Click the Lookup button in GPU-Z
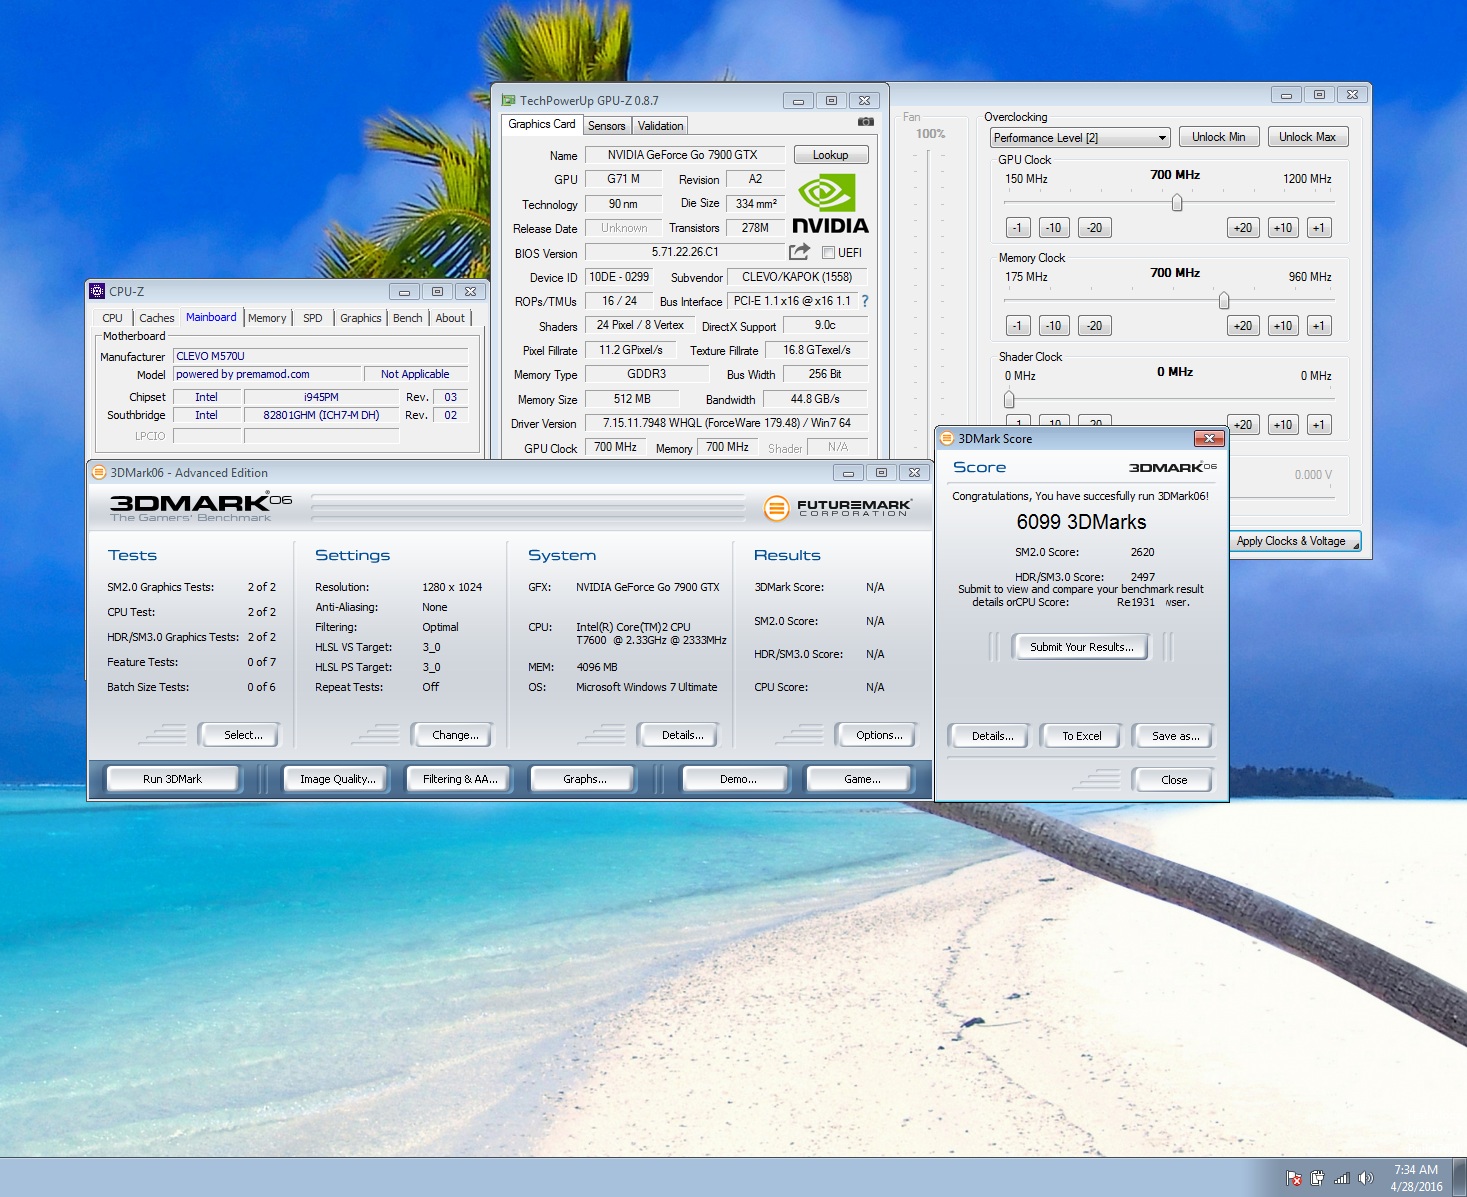Viewport: 1467px width, 1197px height. (x=831, y=155)
